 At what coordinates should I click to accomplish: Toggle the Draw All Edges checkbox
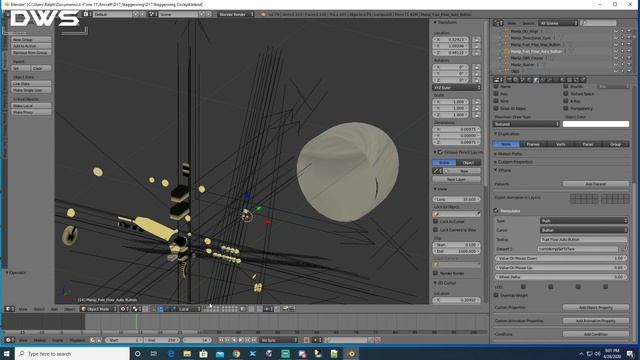(x=496, y=108)
